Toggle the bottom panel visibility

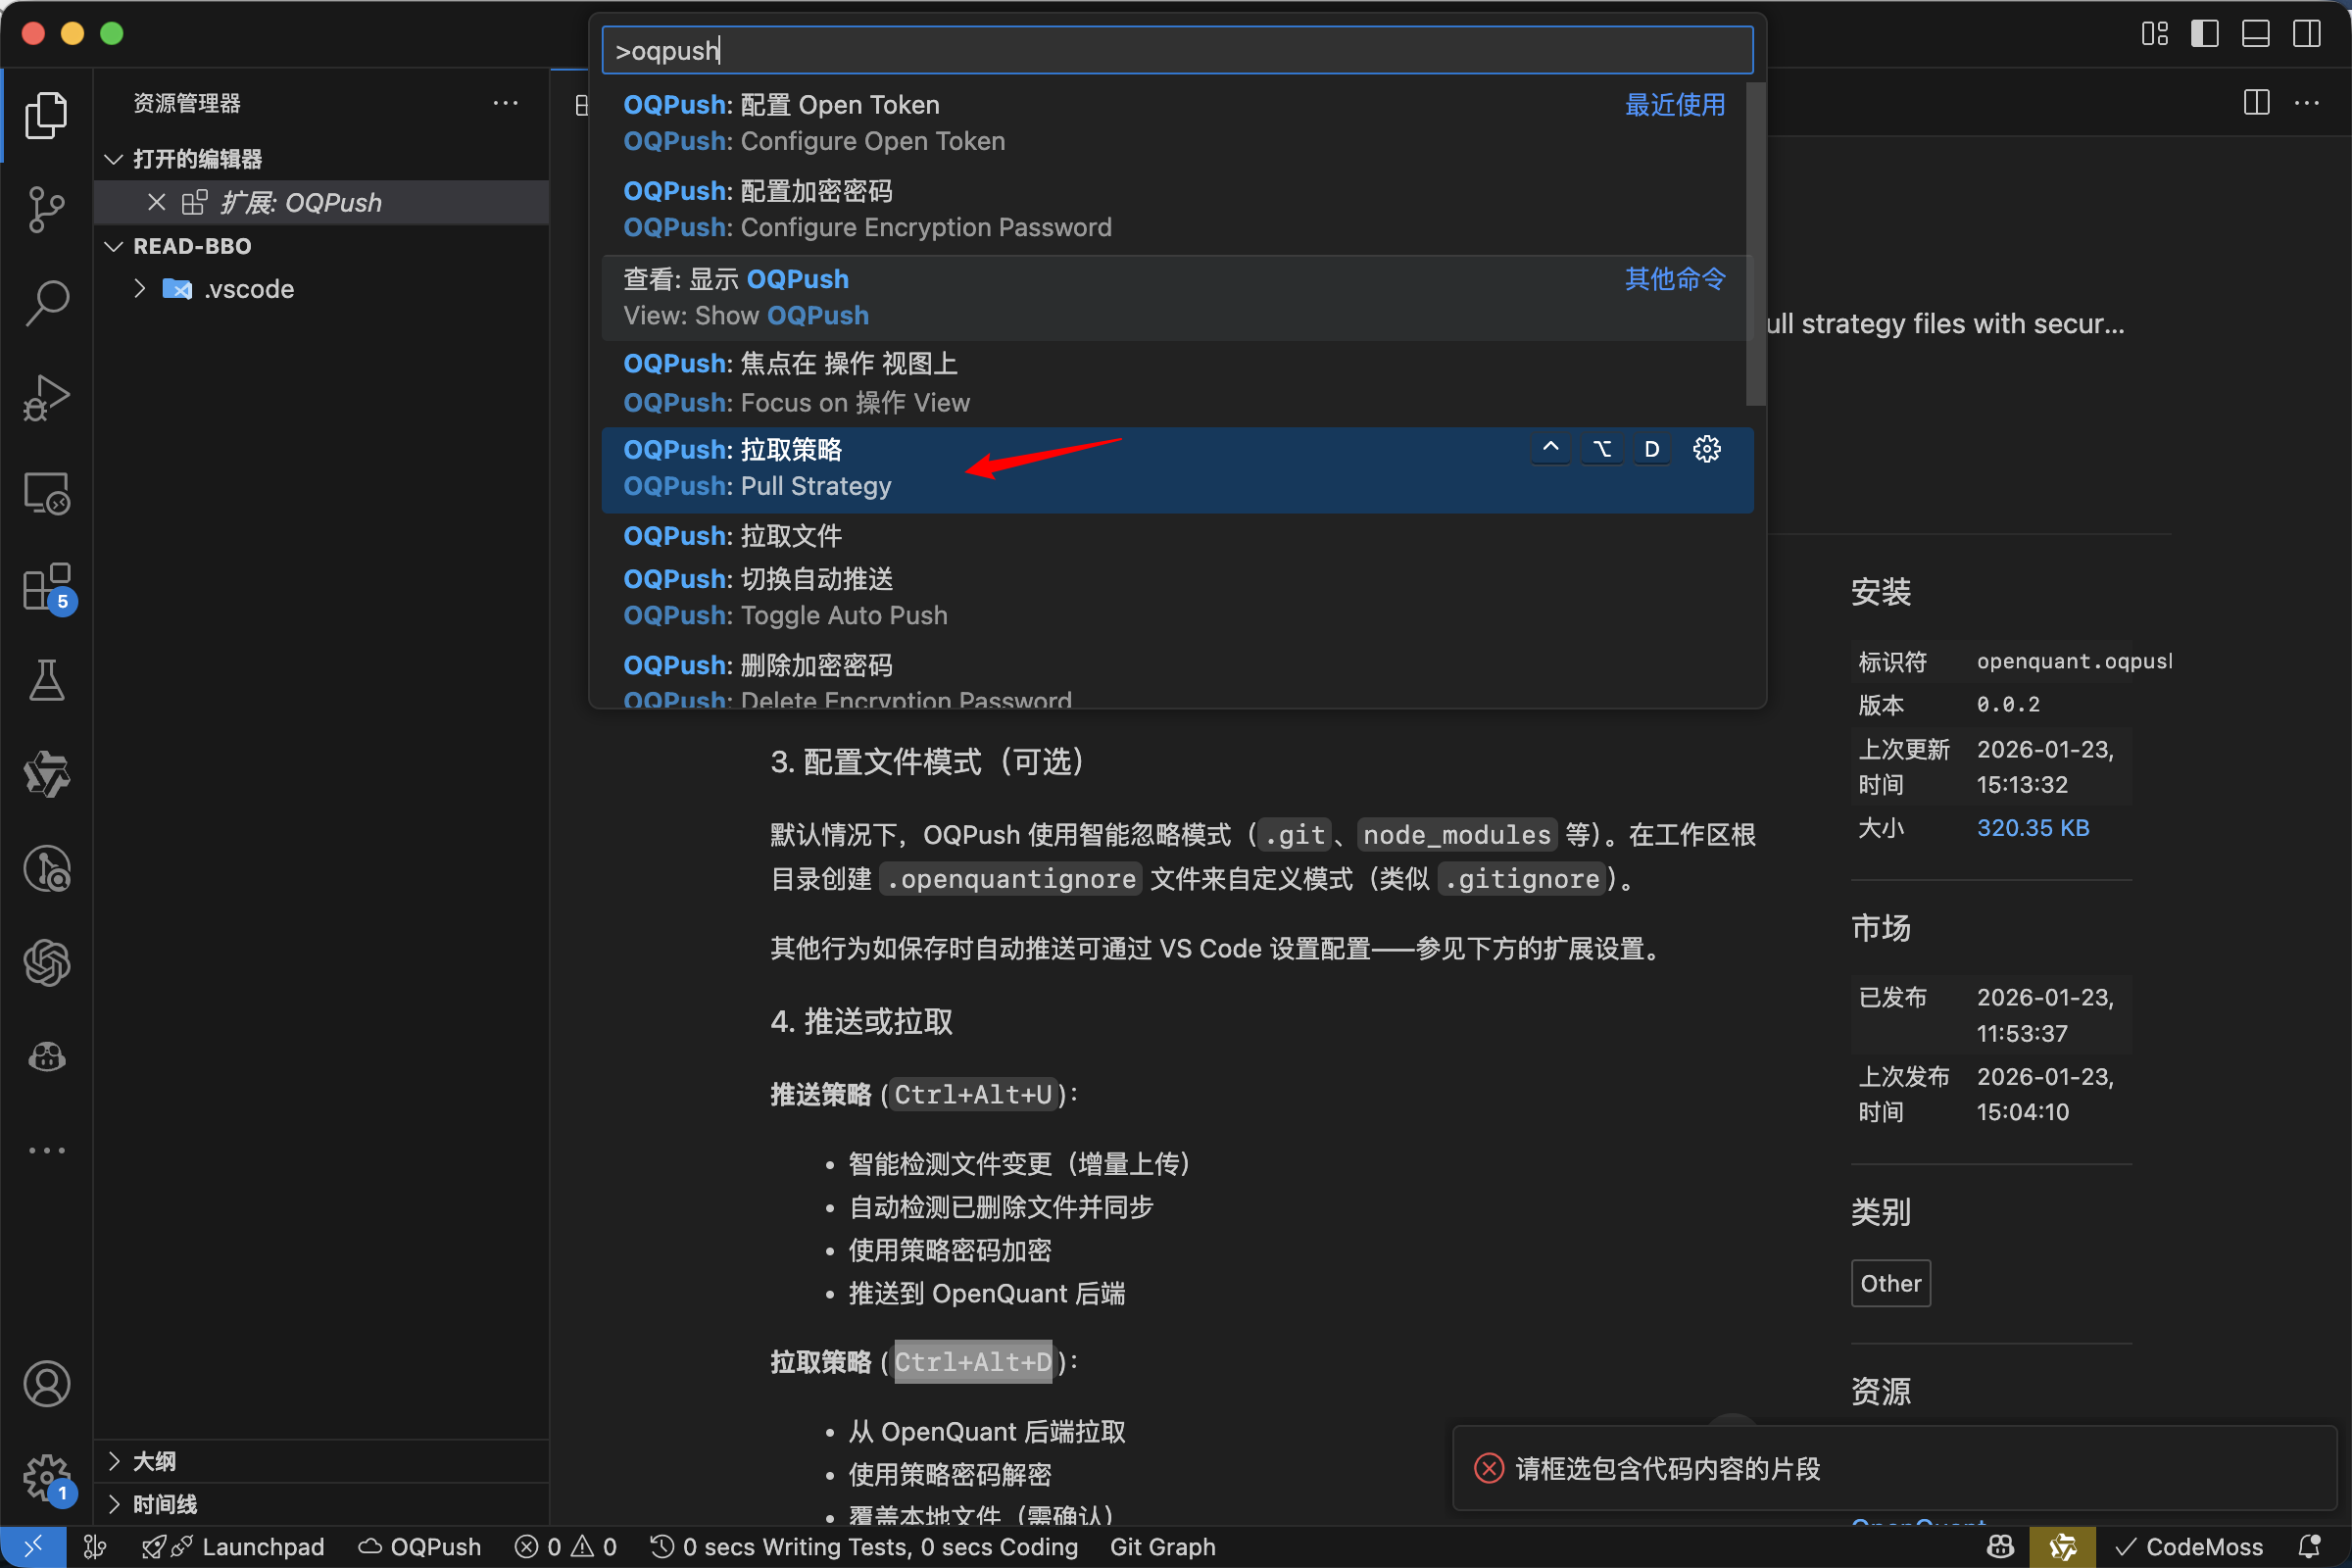2254,33
